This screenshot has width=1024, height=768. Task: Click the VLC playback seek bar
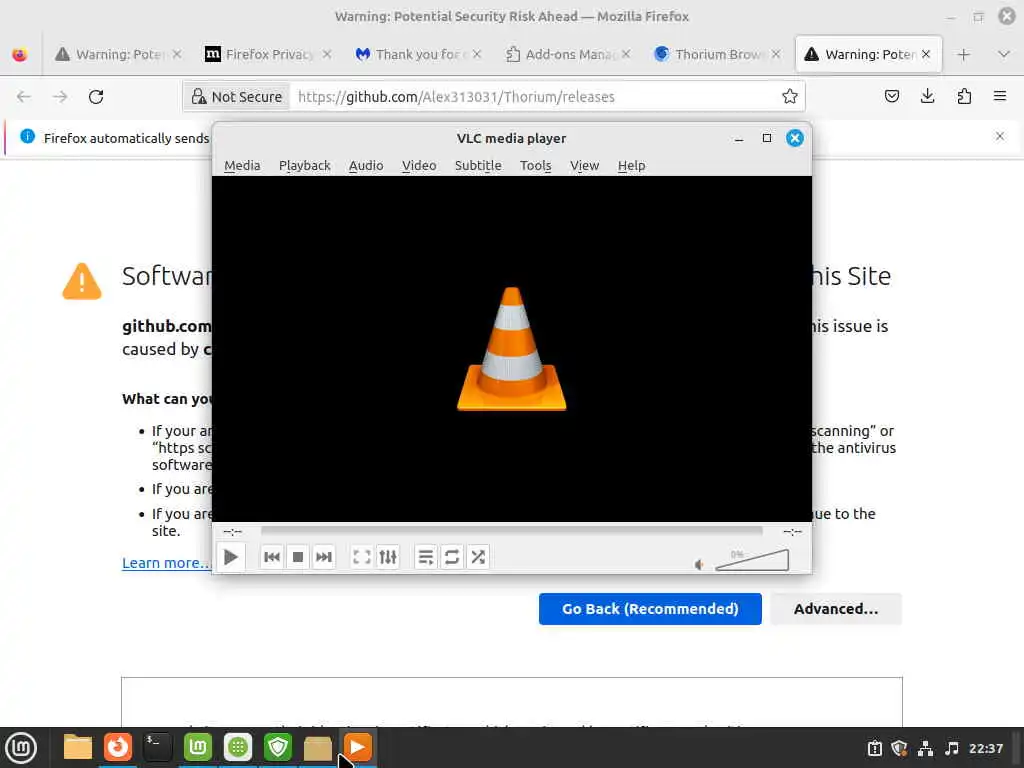pyautogui.click(x=511, y=531)
